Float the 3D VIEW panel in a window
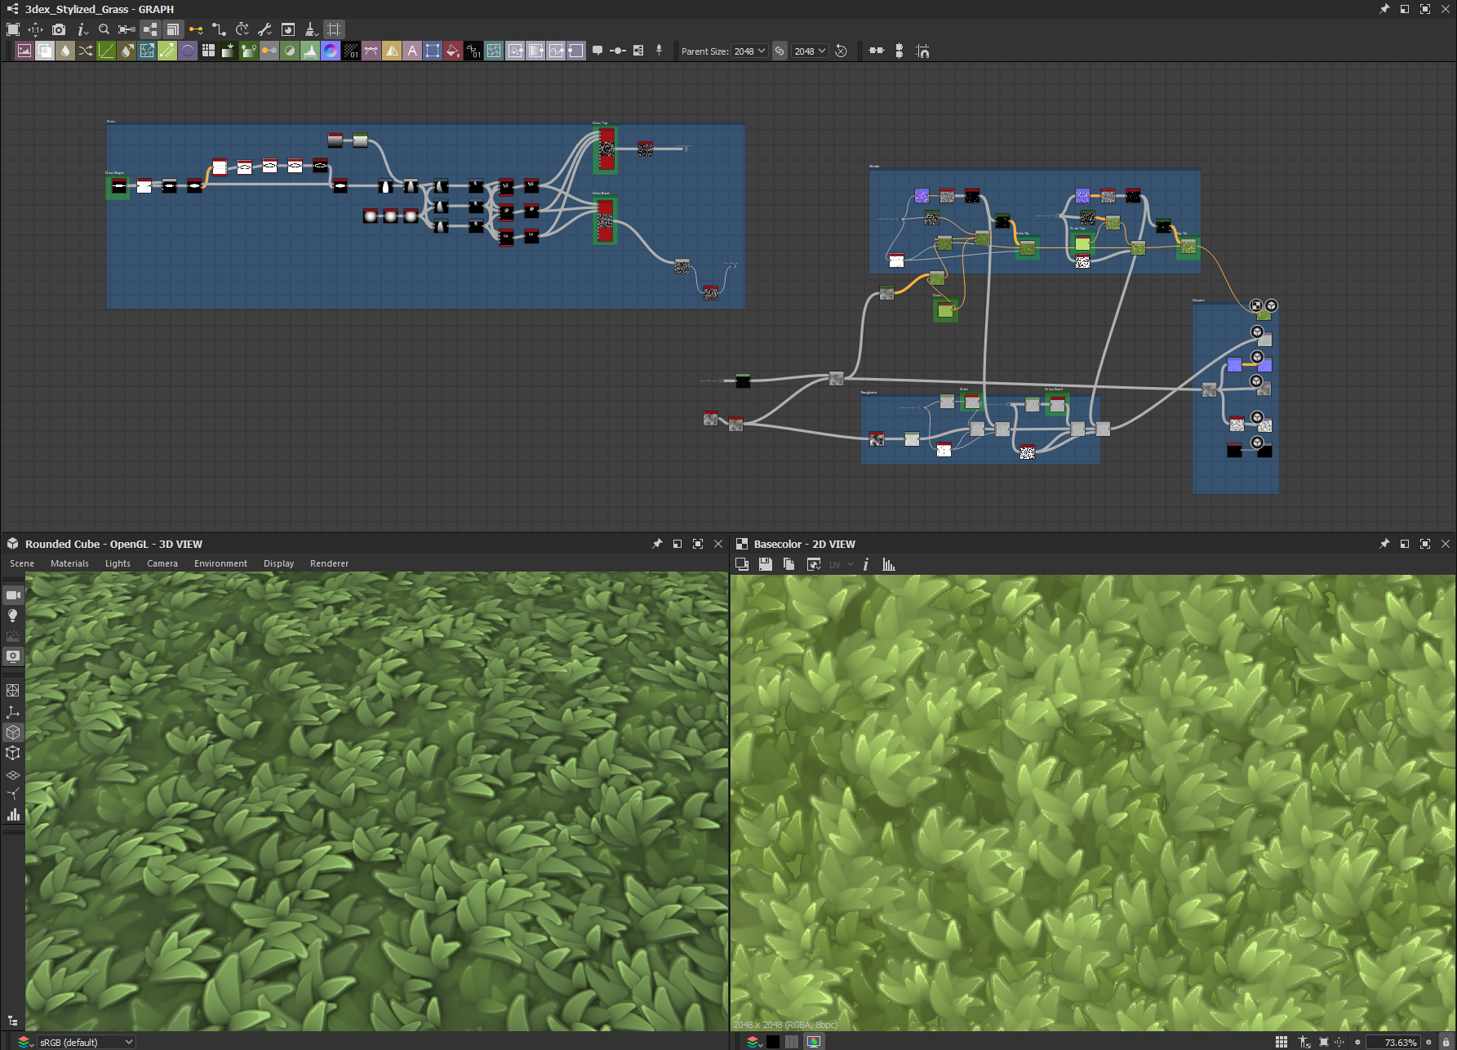Viewport: 1457px width, 1050px height. coord(677,544)
